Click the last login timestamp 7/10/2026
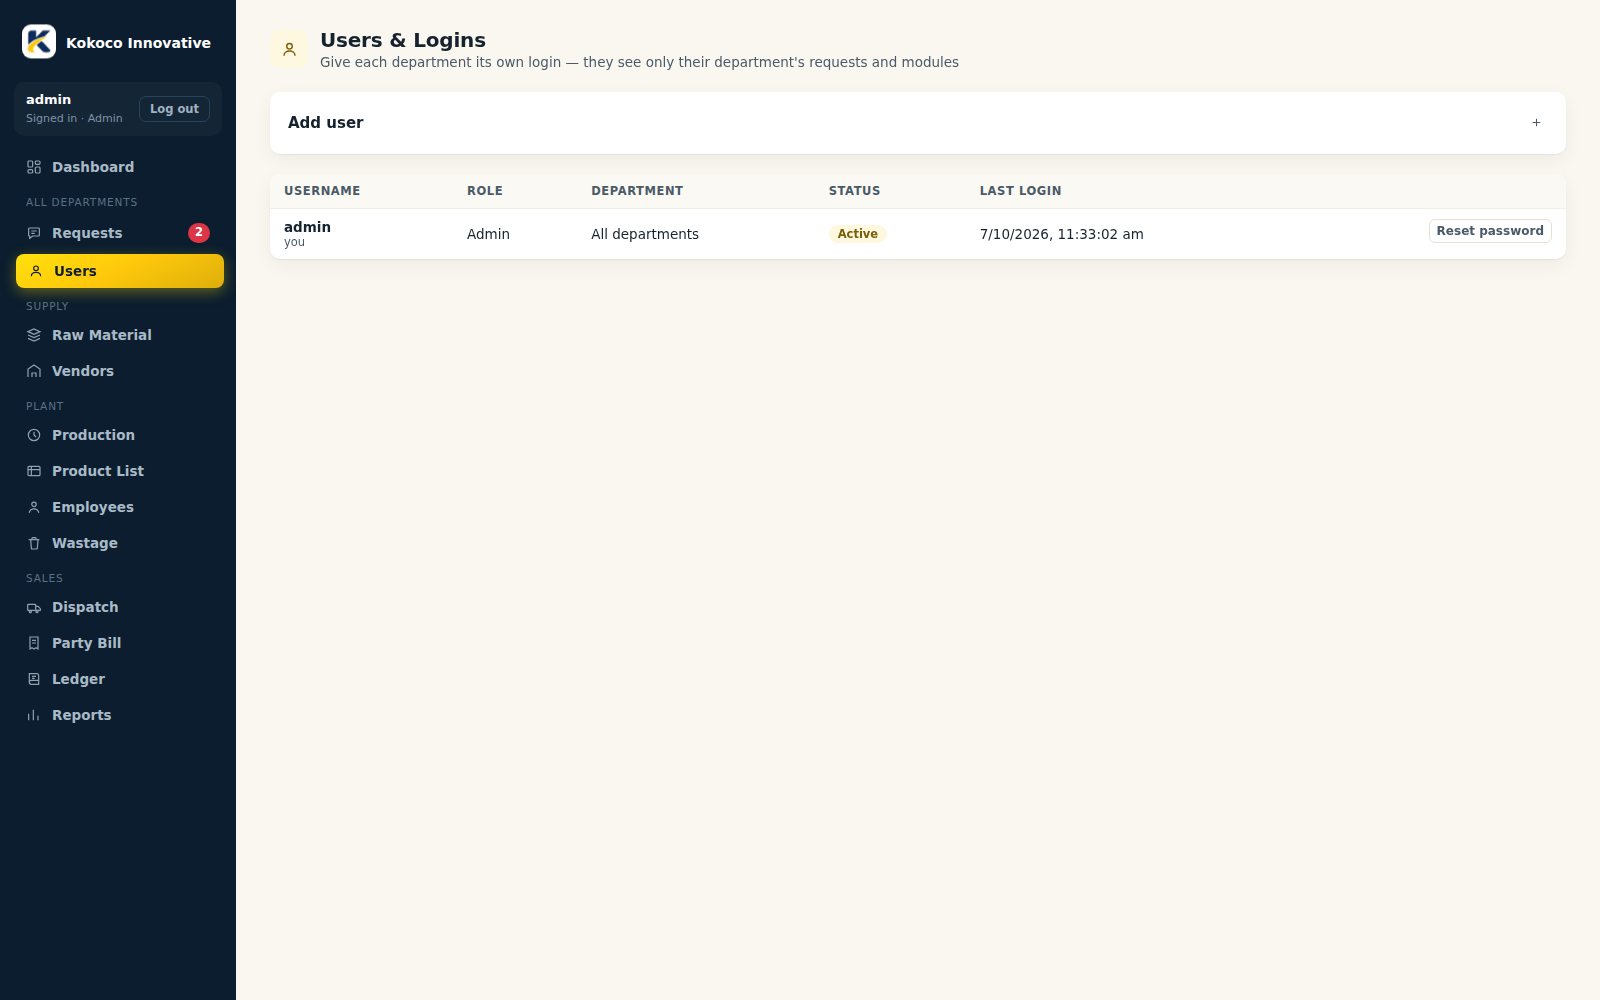Screen dimensions: 1600x1000 pyautogui.click(x=1061, y=234)
